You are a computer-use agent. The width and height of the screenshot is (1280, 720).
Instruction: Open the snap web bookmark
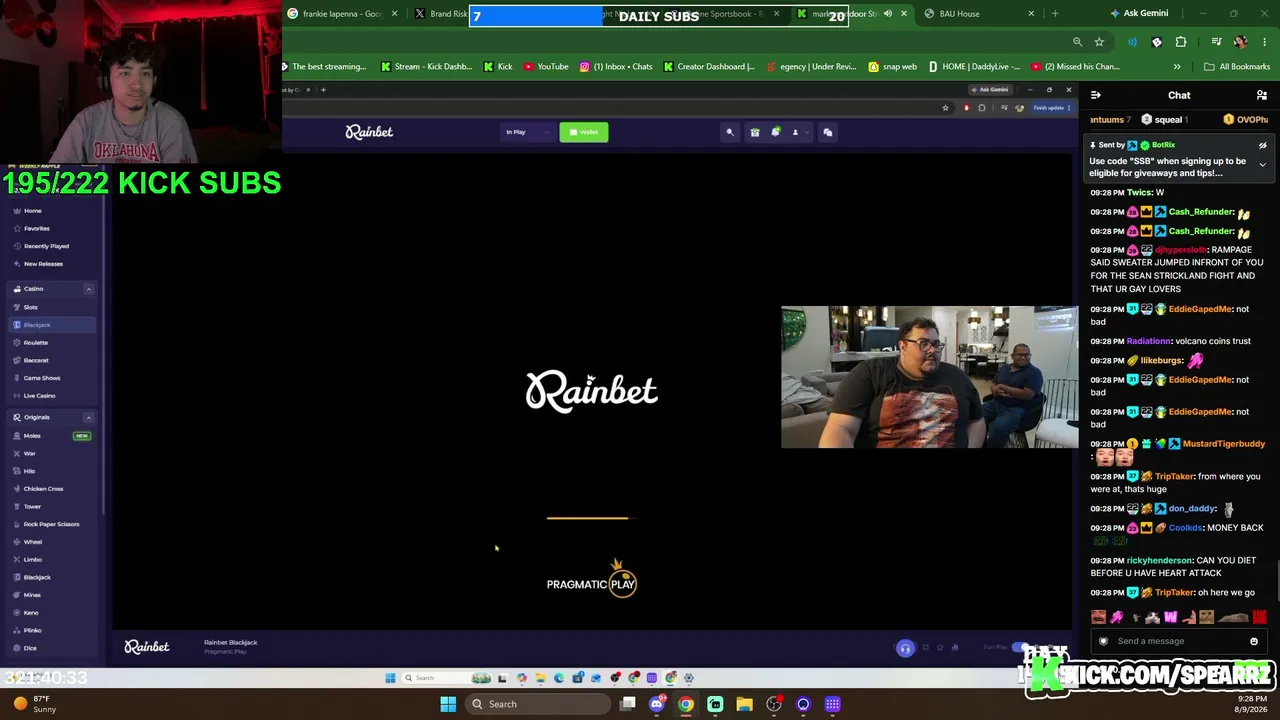click(x=892, y=67)
